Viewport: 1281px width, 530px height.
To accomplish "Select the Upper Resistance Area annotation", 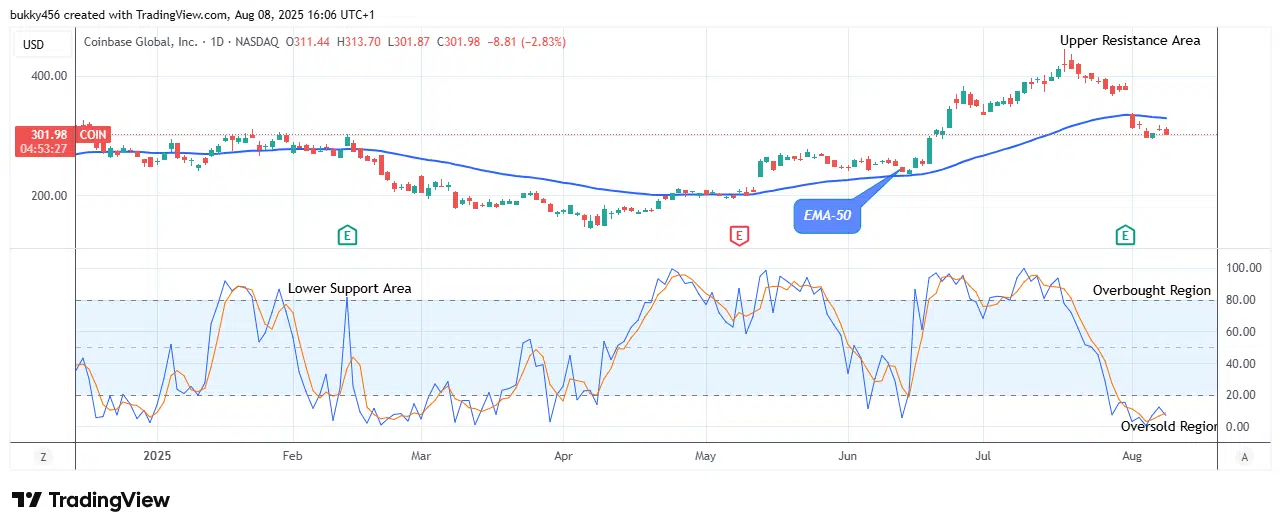I will 1130,40.
